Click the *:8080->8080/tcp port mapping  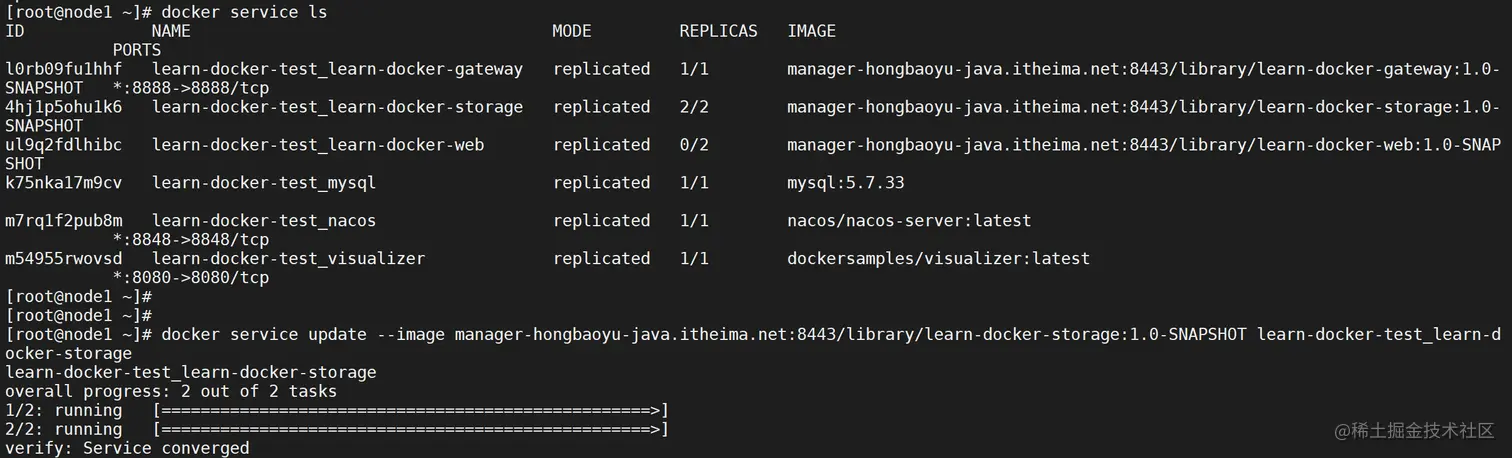click(x=191, y=278)
